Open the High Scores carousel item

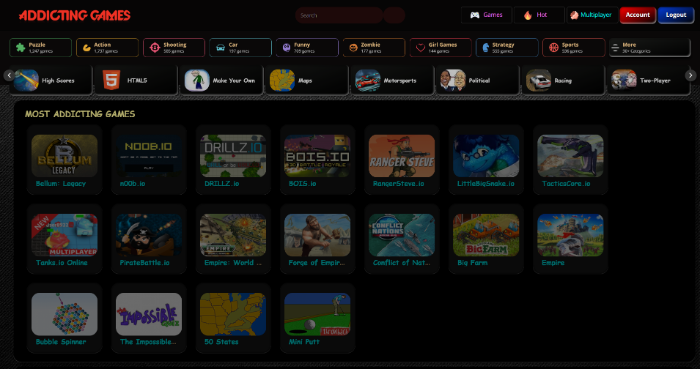[50, 80]
